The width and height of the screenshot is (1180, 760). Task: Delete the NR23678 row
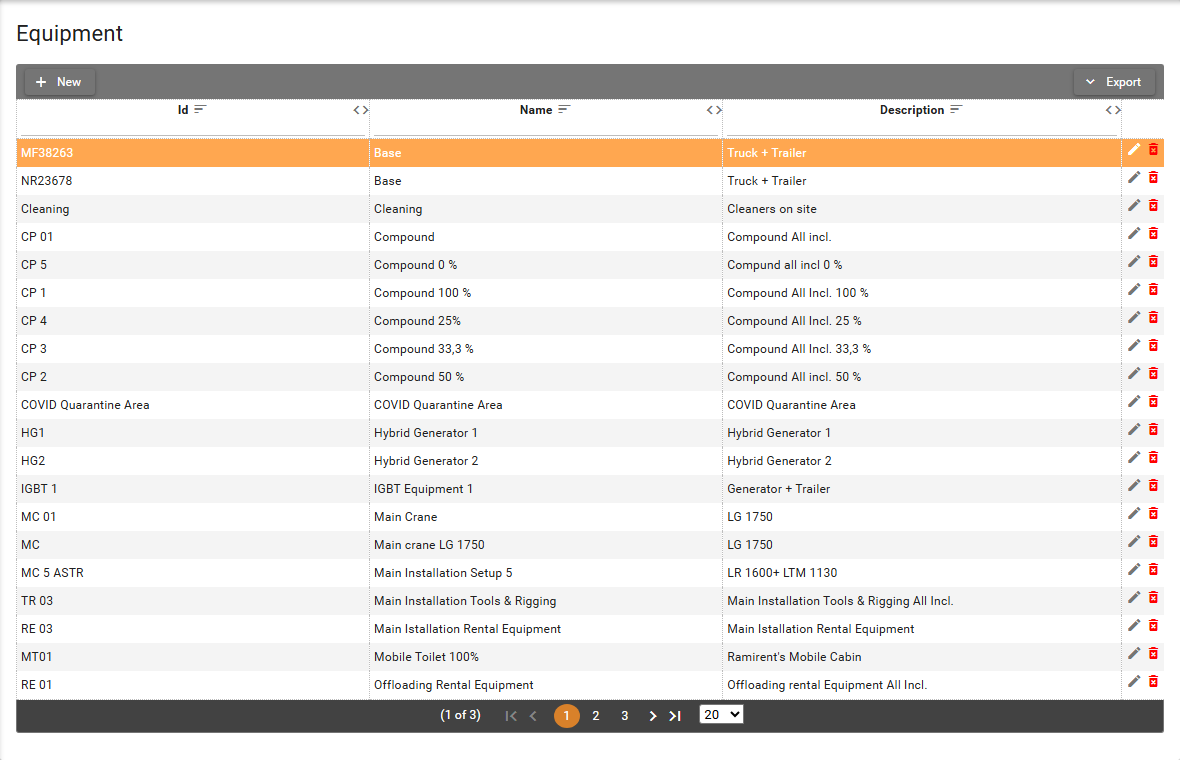coord(1153,178)
